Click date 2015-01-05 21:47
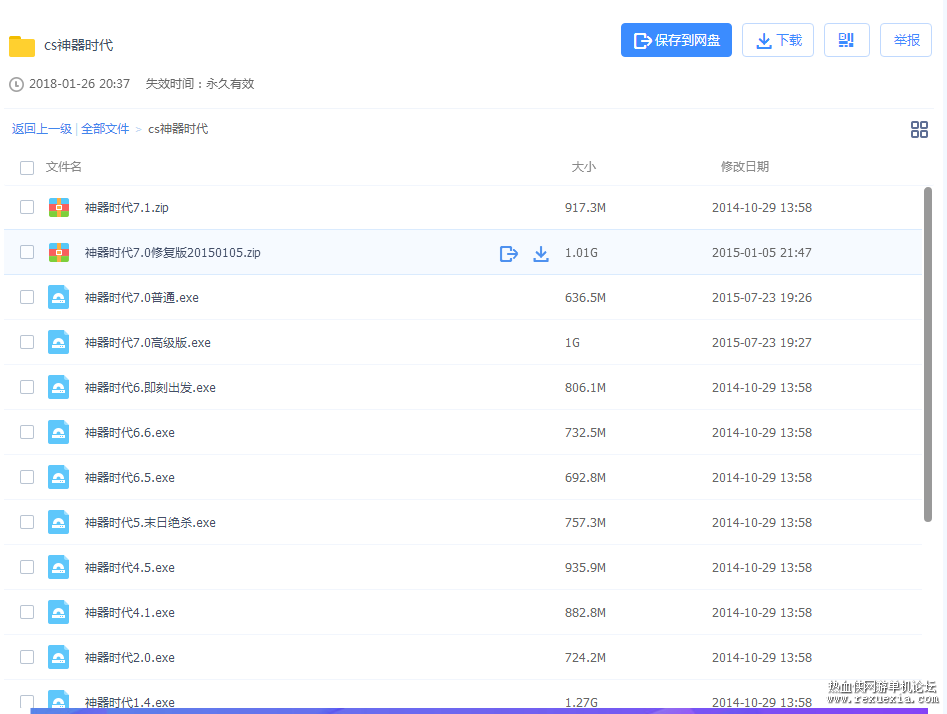The image size is (947, 714). (762, 252)
